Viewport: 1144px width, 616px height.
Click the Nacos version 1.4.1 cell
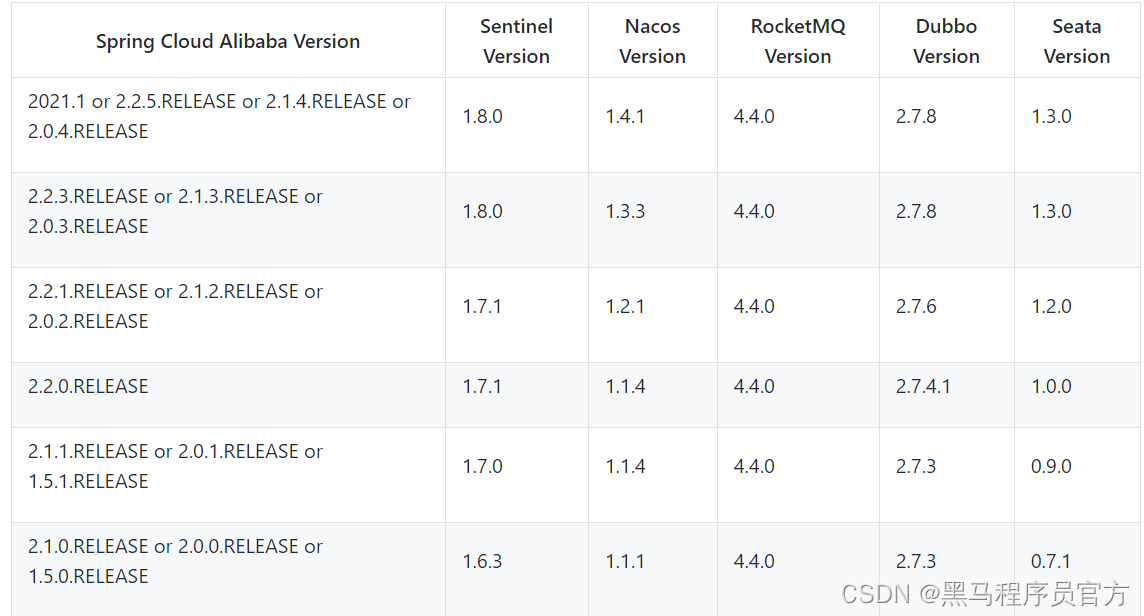[x=625, y=116]
